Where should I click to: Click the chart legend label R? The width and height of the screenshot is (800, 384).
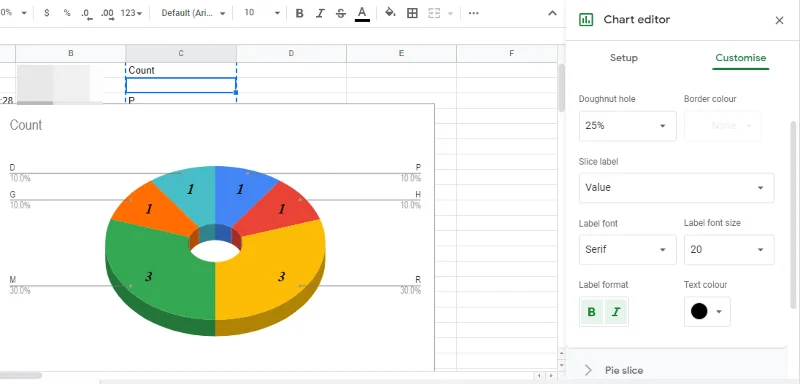(x=418, y=279)
